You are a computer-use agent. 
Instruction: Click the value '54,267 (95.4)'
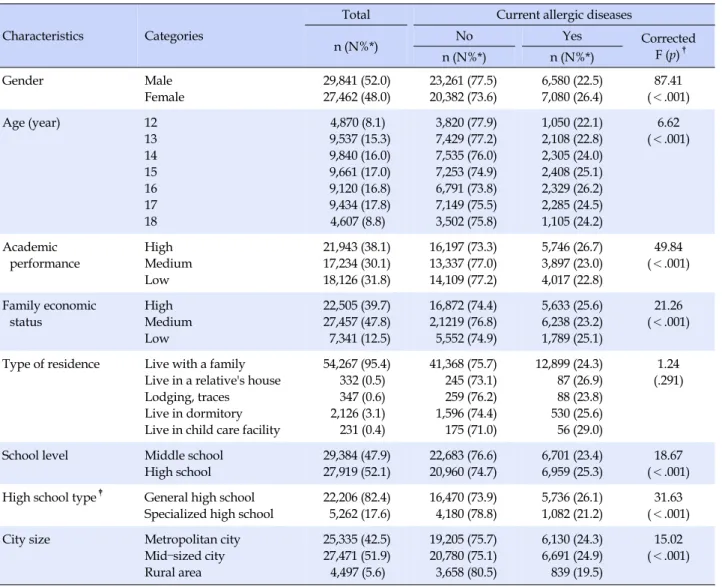(356, 364)
